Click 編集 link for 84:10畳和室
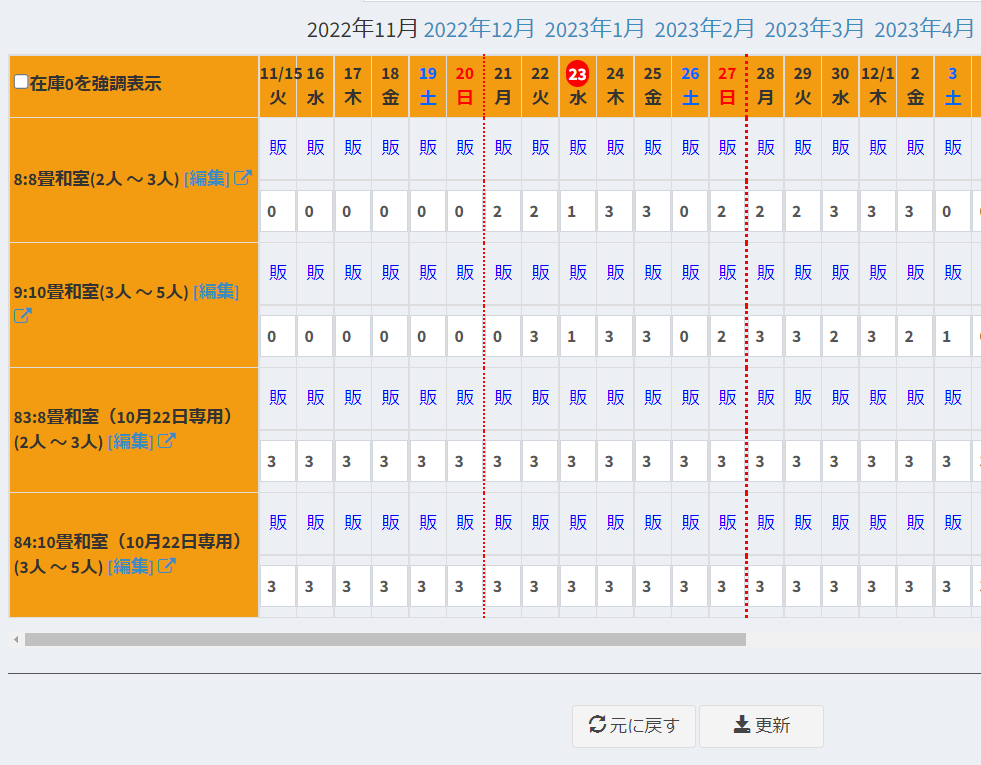The width and height of the screenshot is (981, 765). (130, 567)
